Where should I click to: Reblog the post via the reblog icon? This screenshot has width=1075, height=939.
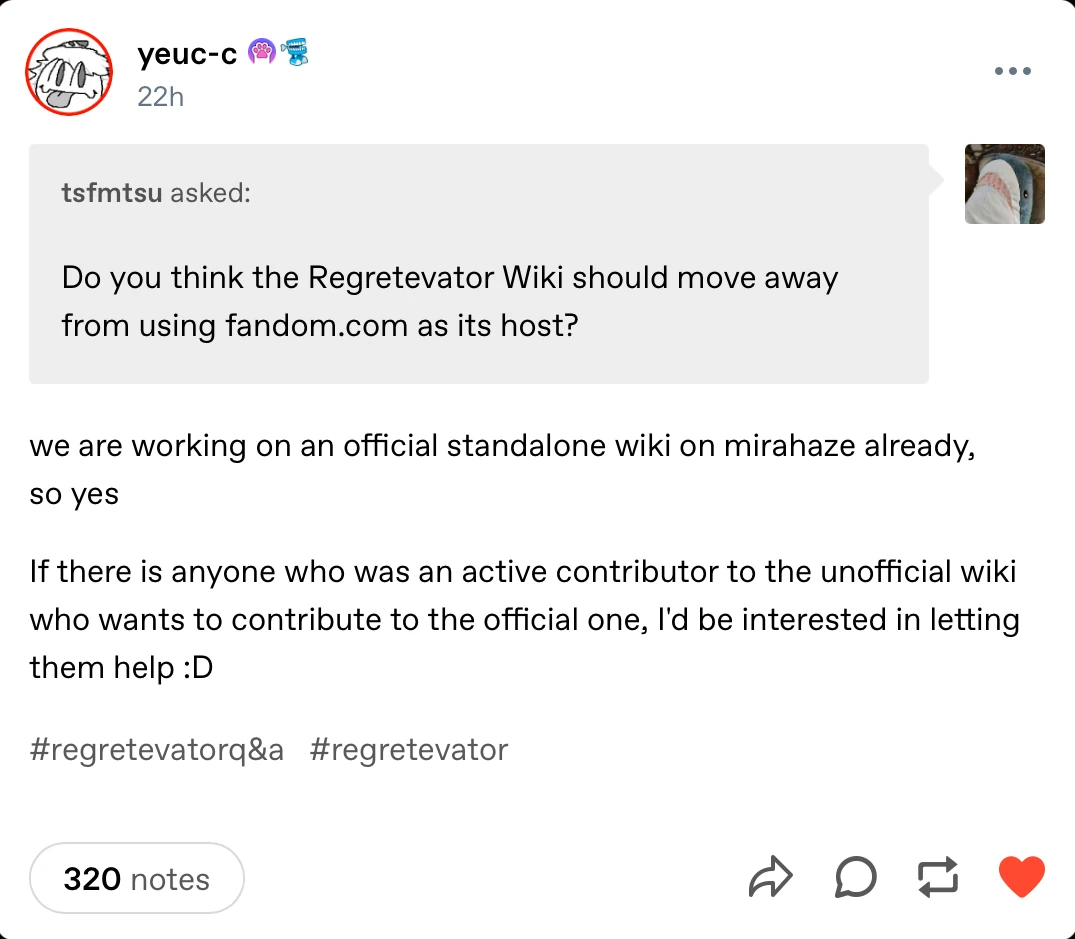pyautogui.click(x=937, y=878)
